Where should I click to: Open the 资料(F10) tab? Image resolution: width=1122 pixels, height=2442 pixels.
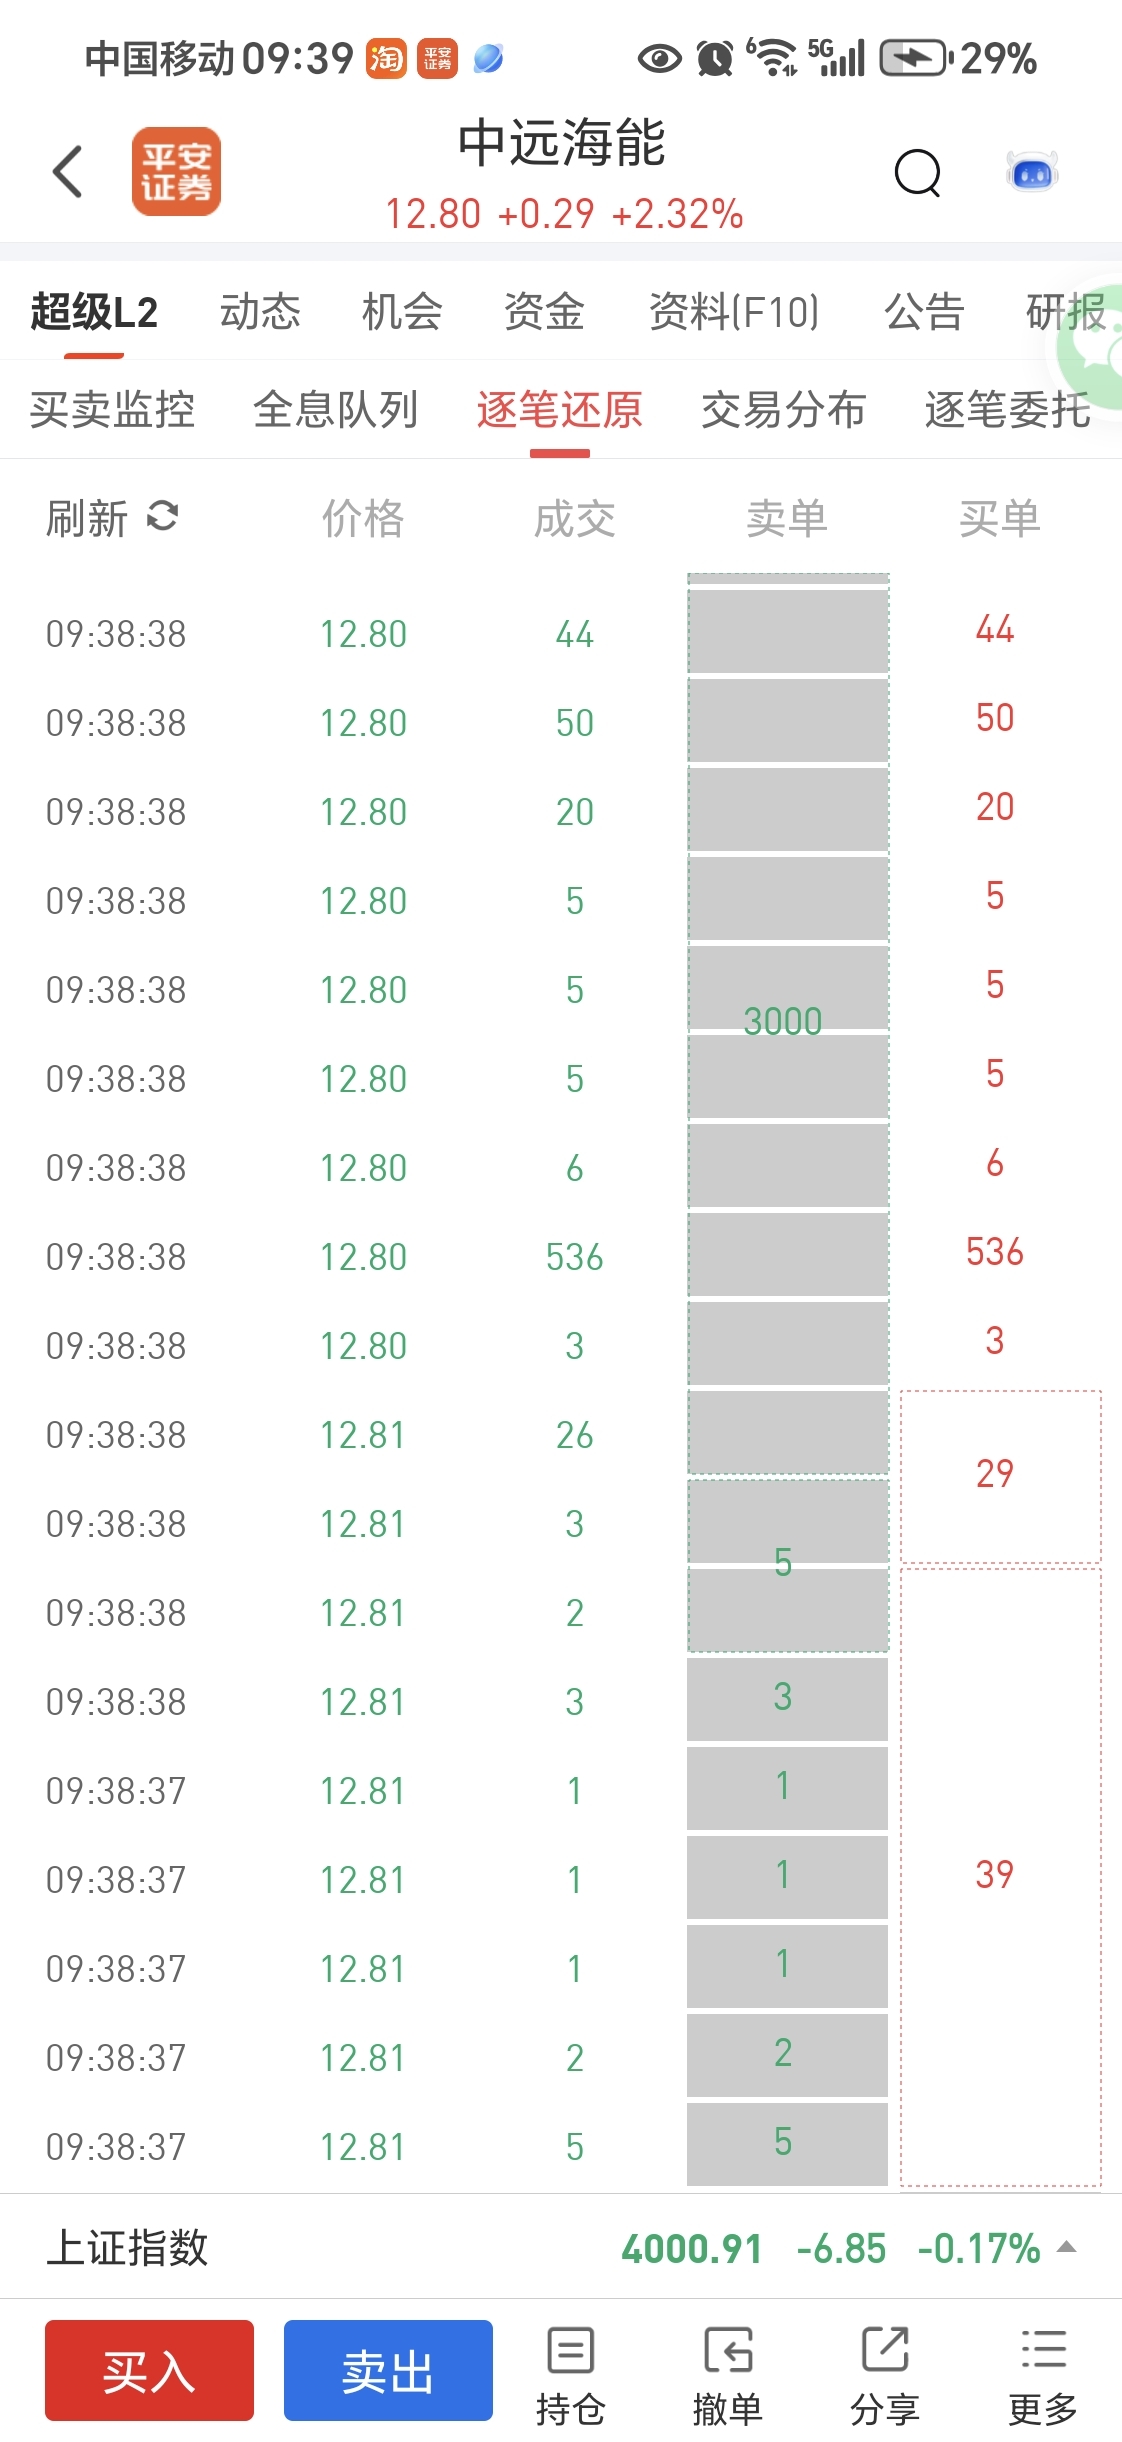(734, 312)
